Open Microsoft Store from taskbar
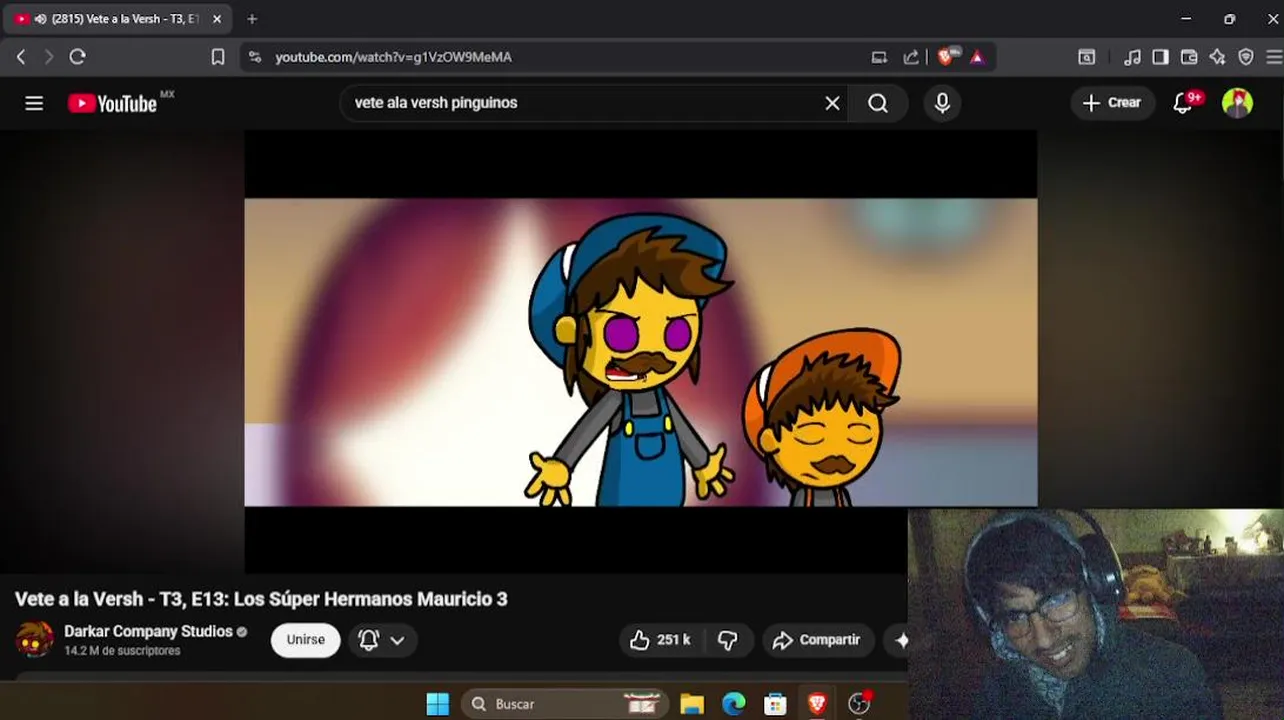Viewport: 1284px width, 720px height. tap(775, 704)
